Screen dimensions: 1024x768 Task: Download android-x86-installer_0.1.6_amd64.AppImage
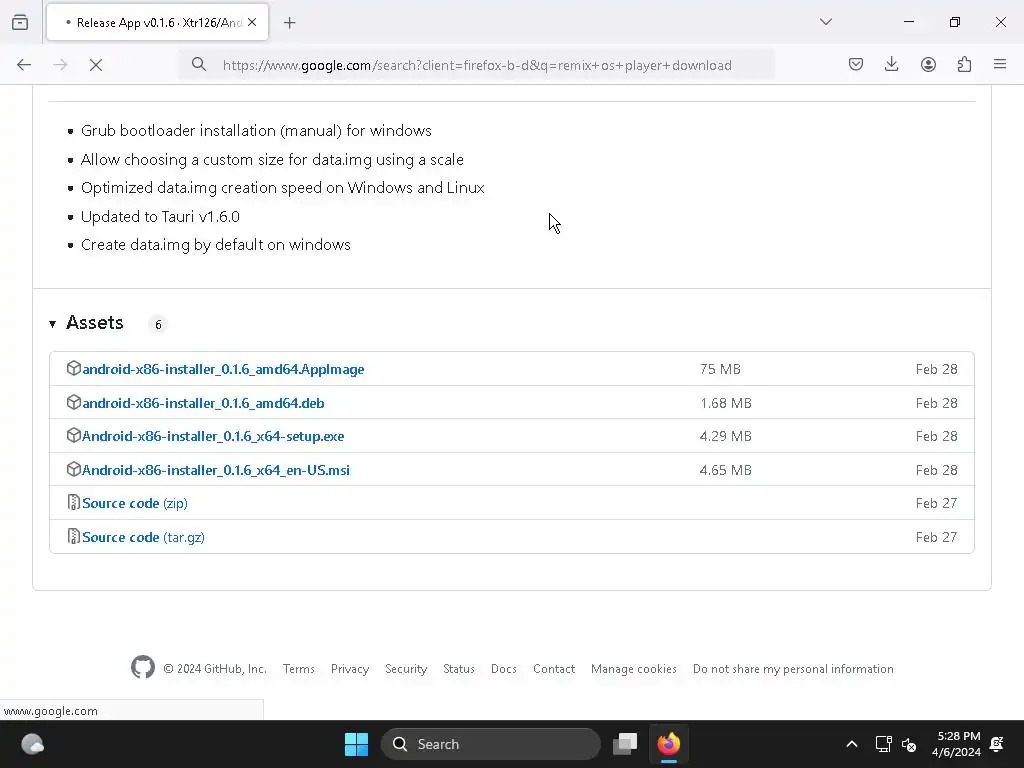click(223, 369)
